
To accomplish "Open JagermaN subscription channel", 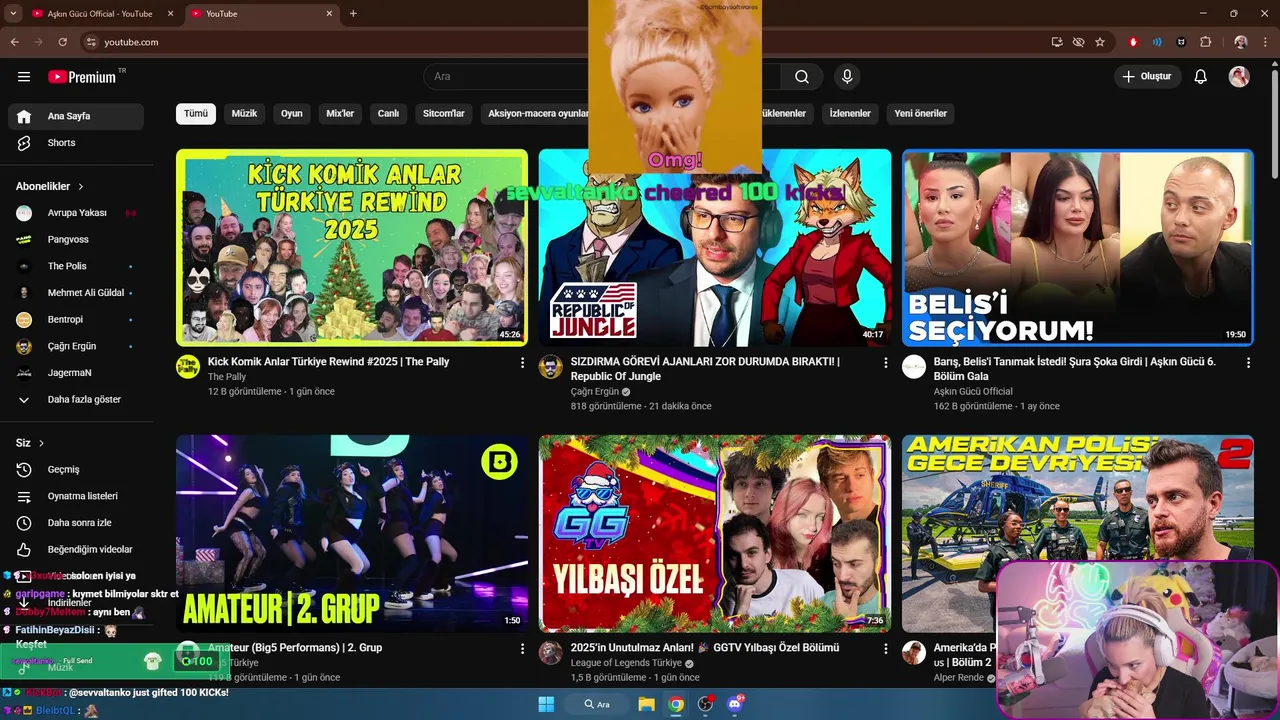I will [x=76, y=373].
